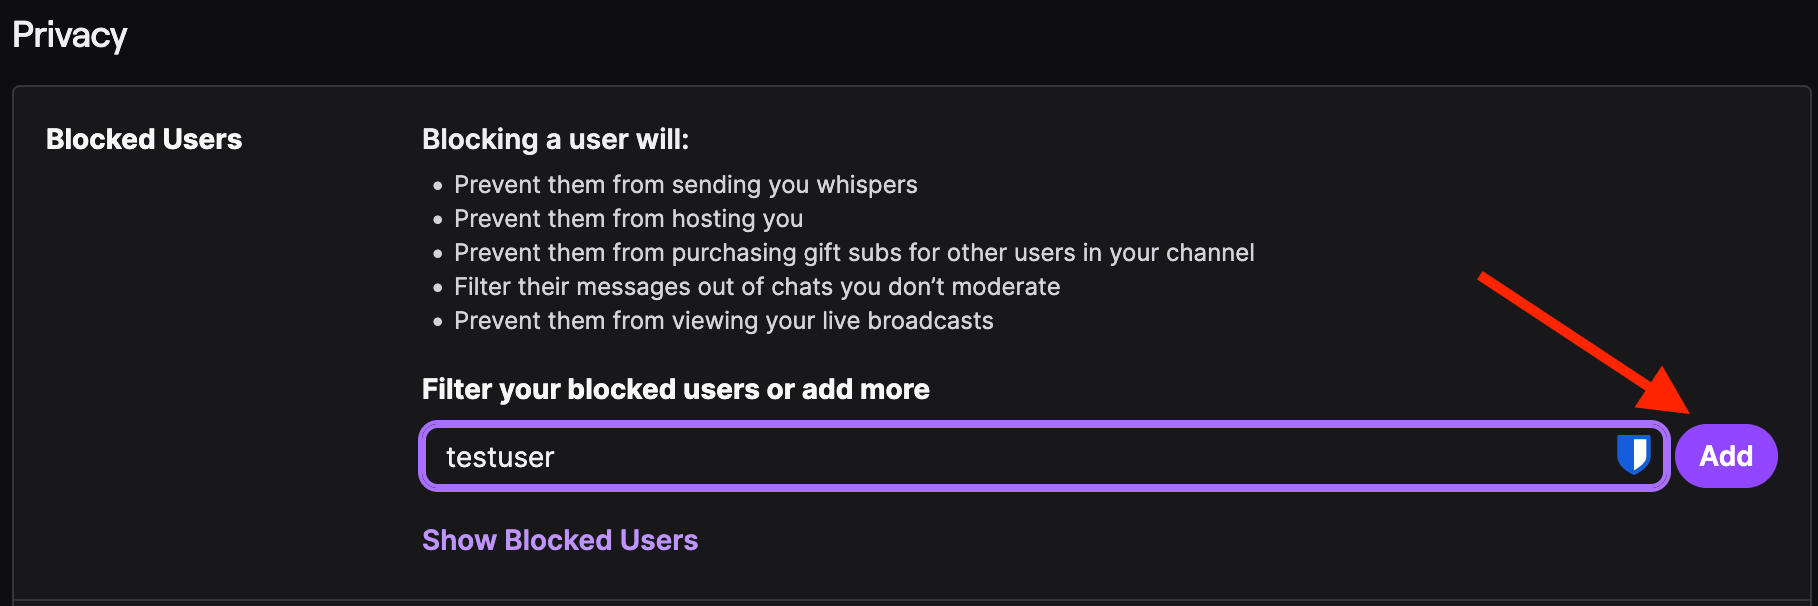
Task: Click the Bitwarden shield icon in the filter field
Action: pyautogui.click(x=1633, y=455)
